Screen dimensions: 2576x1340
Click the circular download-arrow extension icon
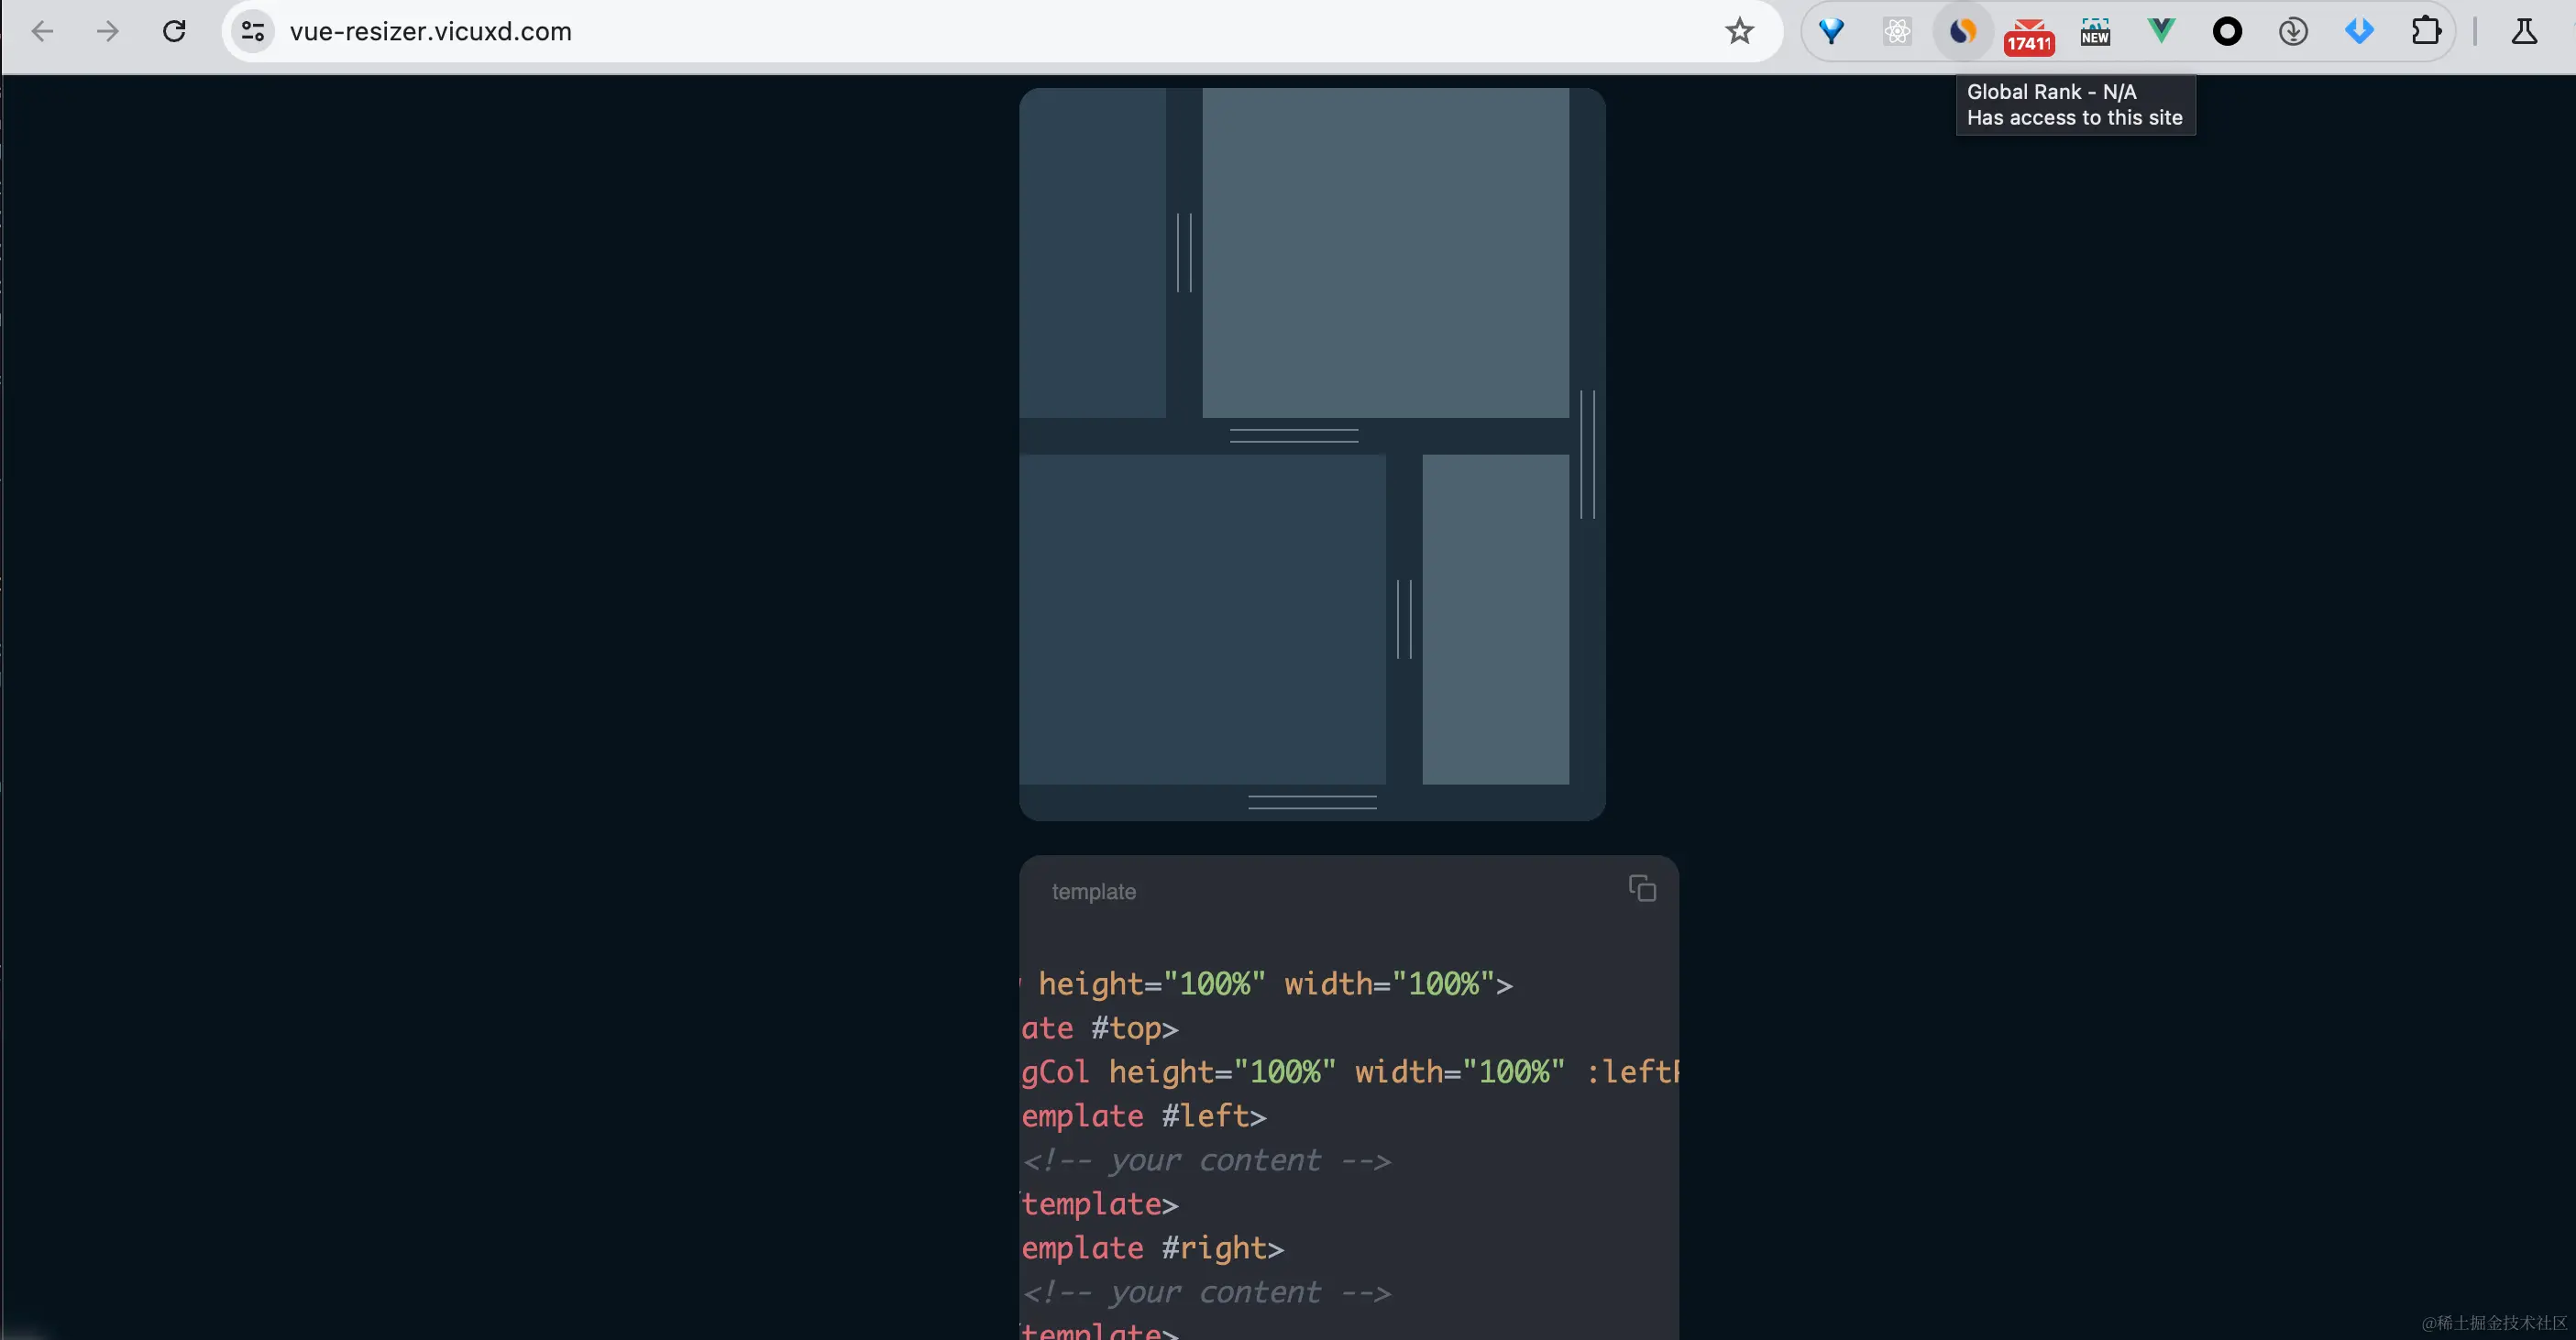(2293, 32)
